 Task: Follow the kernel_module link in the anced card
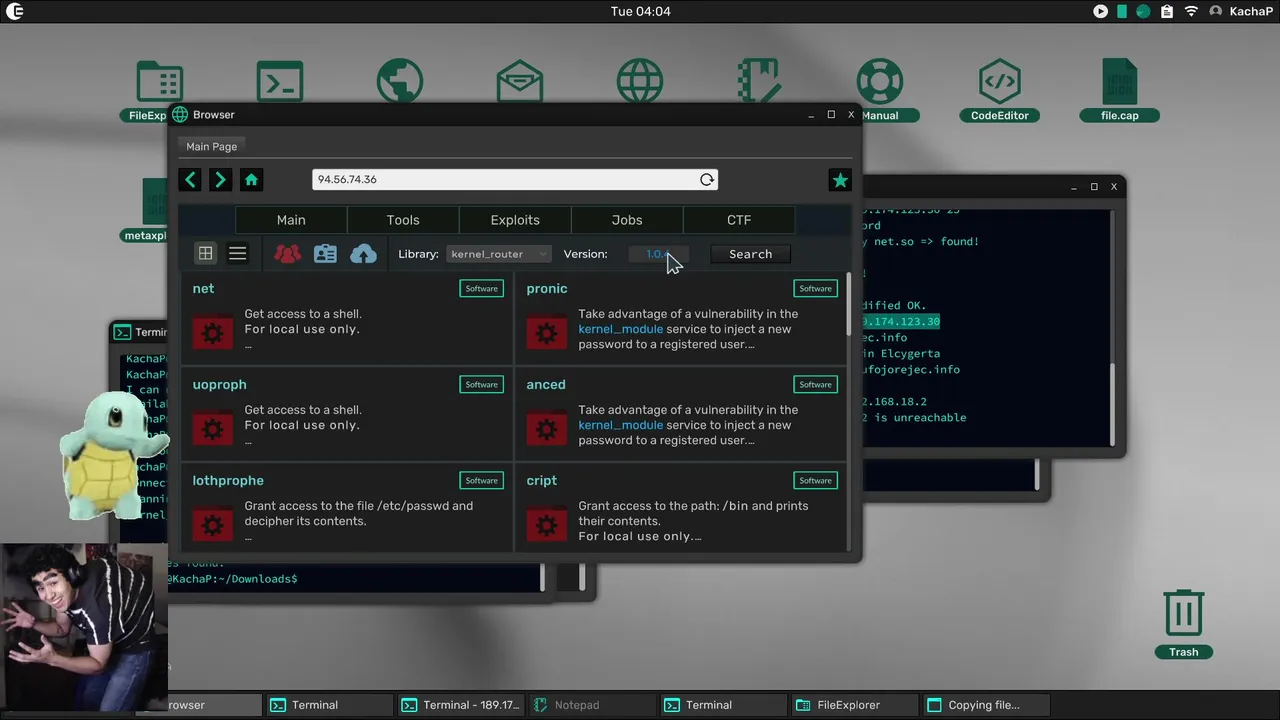tap(620, 425)
